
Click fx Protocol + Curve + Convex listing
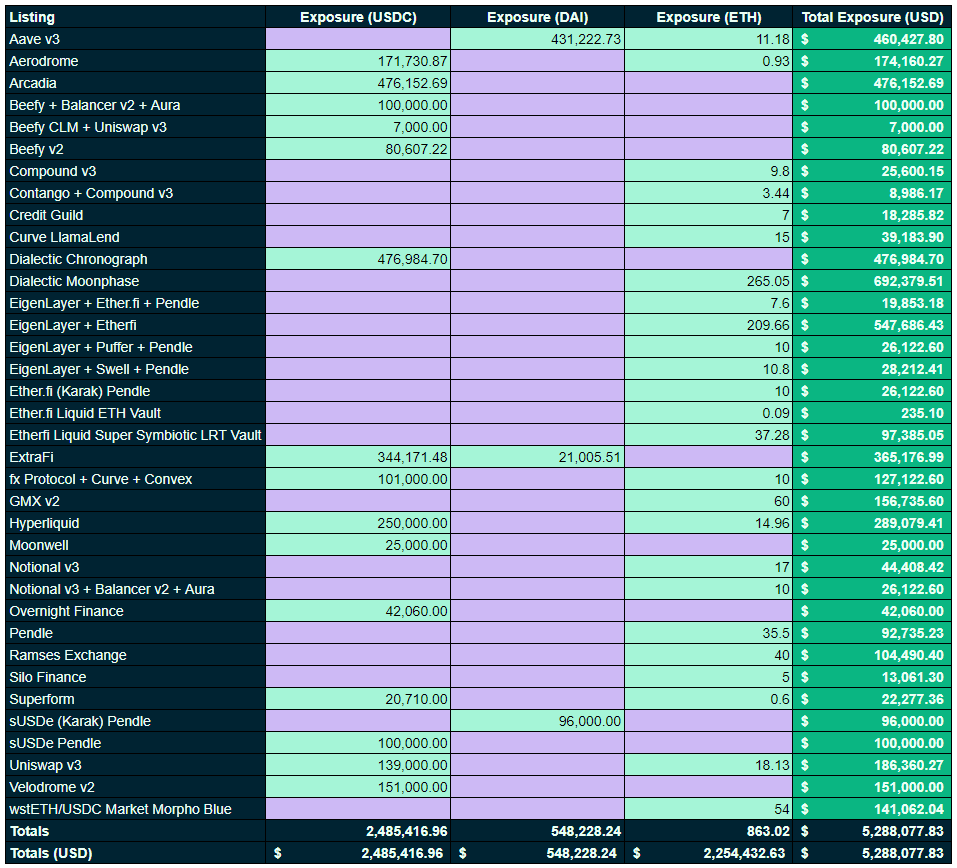click(x=135, y=479)
